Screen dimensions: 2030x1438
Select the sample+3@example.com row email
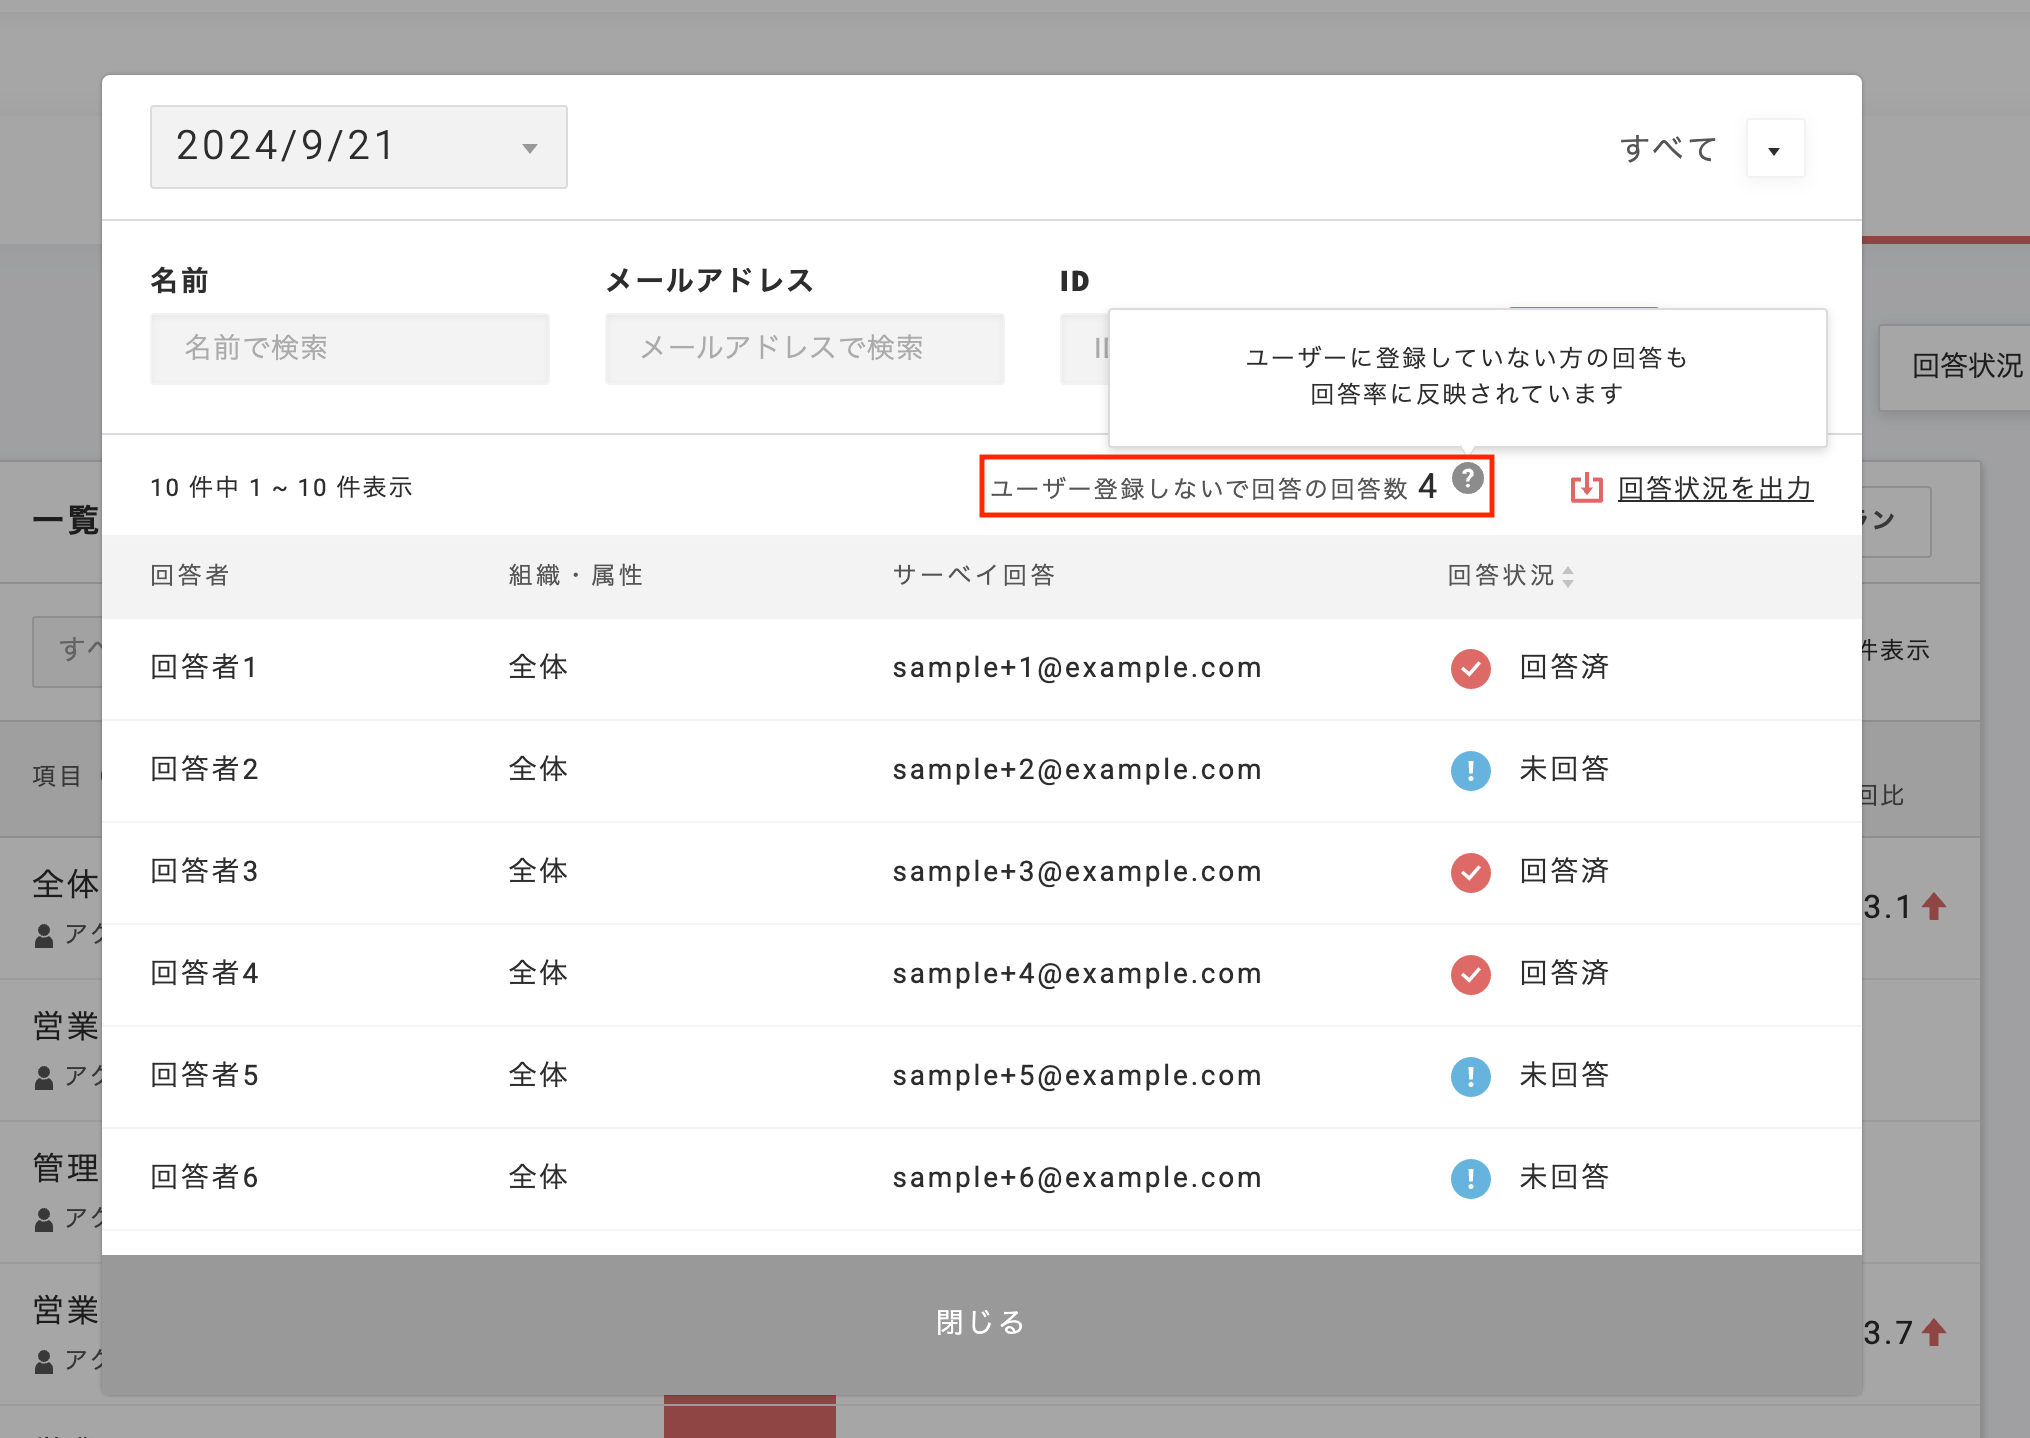[1076, 872]
